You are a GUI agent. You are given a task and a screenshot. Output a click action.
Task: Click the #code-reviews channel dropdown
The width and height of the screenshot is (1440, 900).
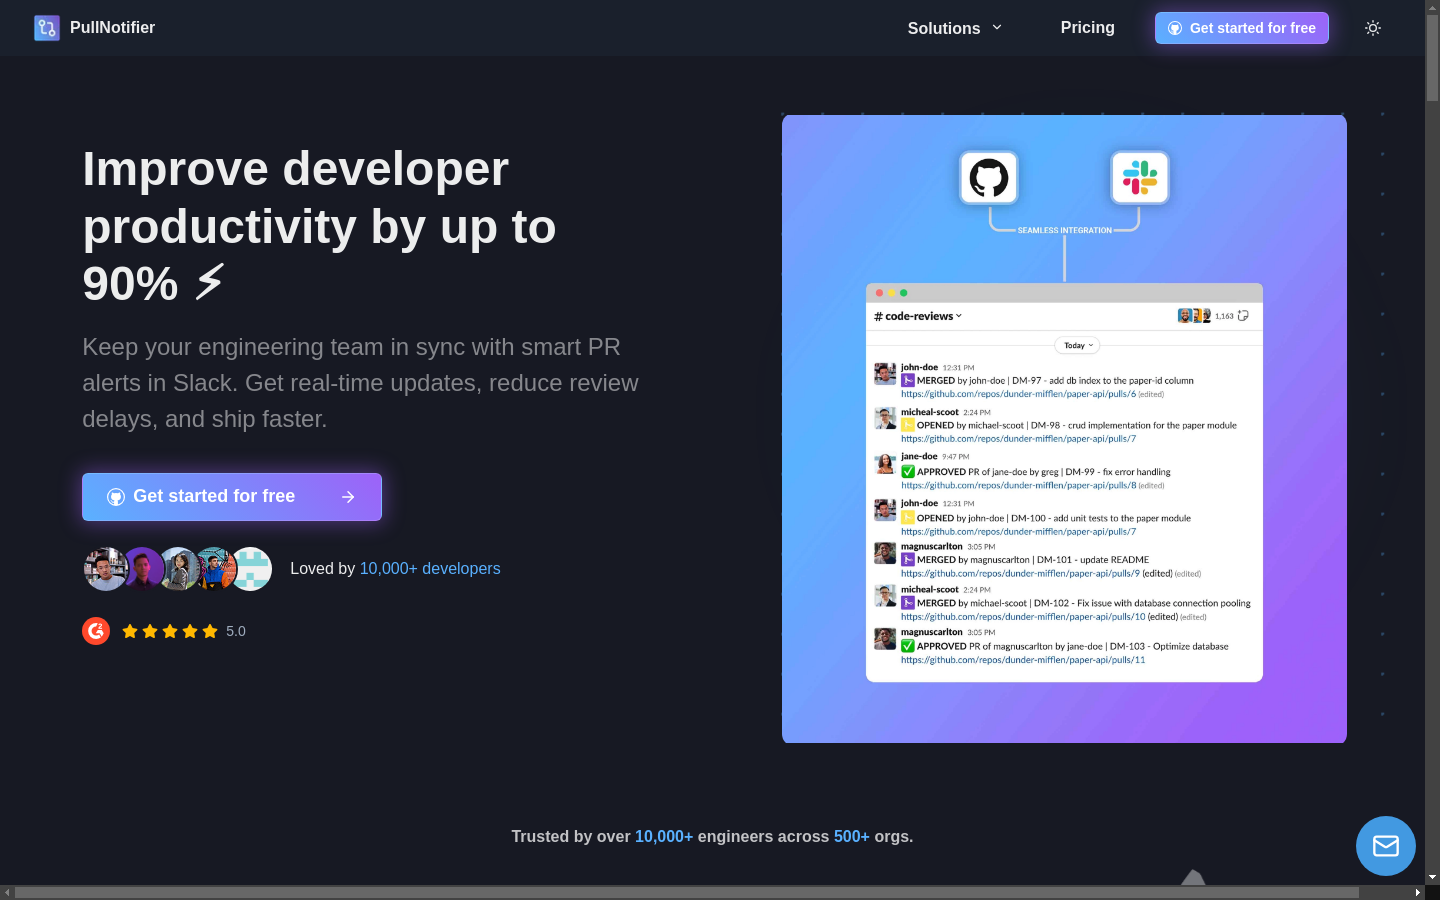918,316
